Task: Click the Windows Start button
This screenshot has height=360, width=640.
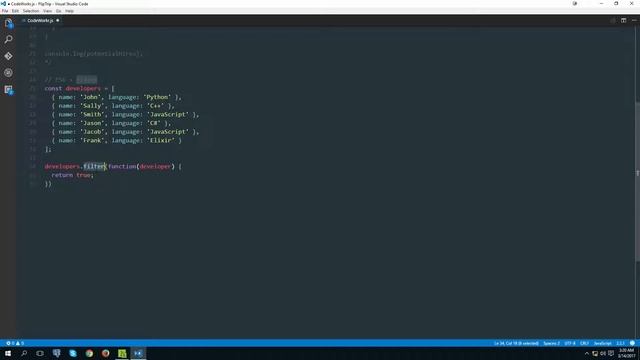Action: pos(8,353)
